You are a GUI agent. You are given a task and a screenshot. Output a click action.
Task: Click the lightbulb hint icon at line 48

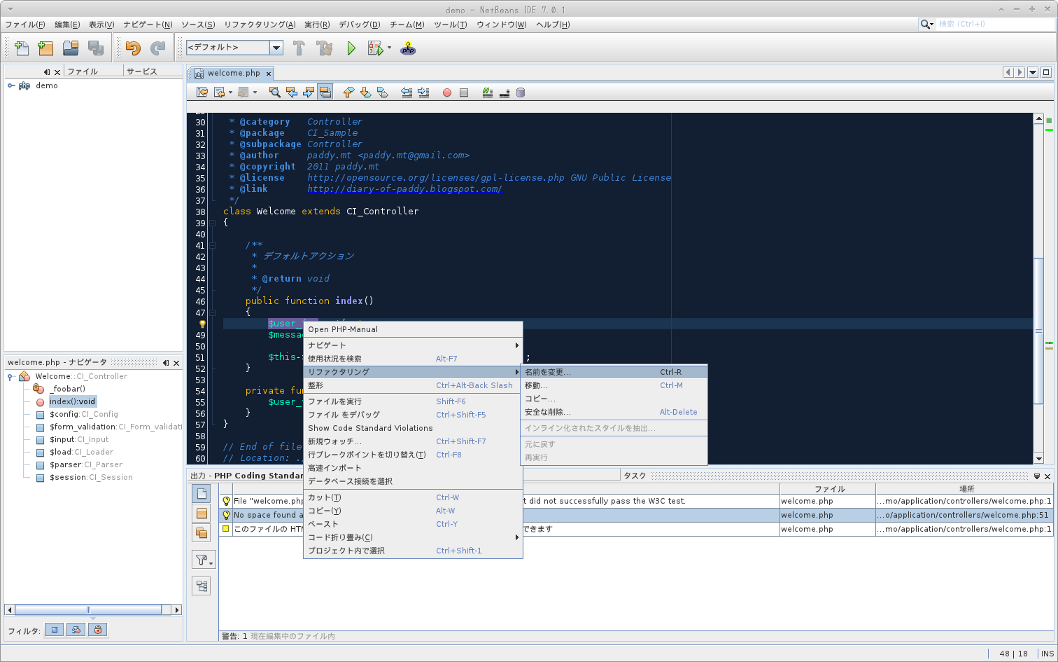point(201,324)
